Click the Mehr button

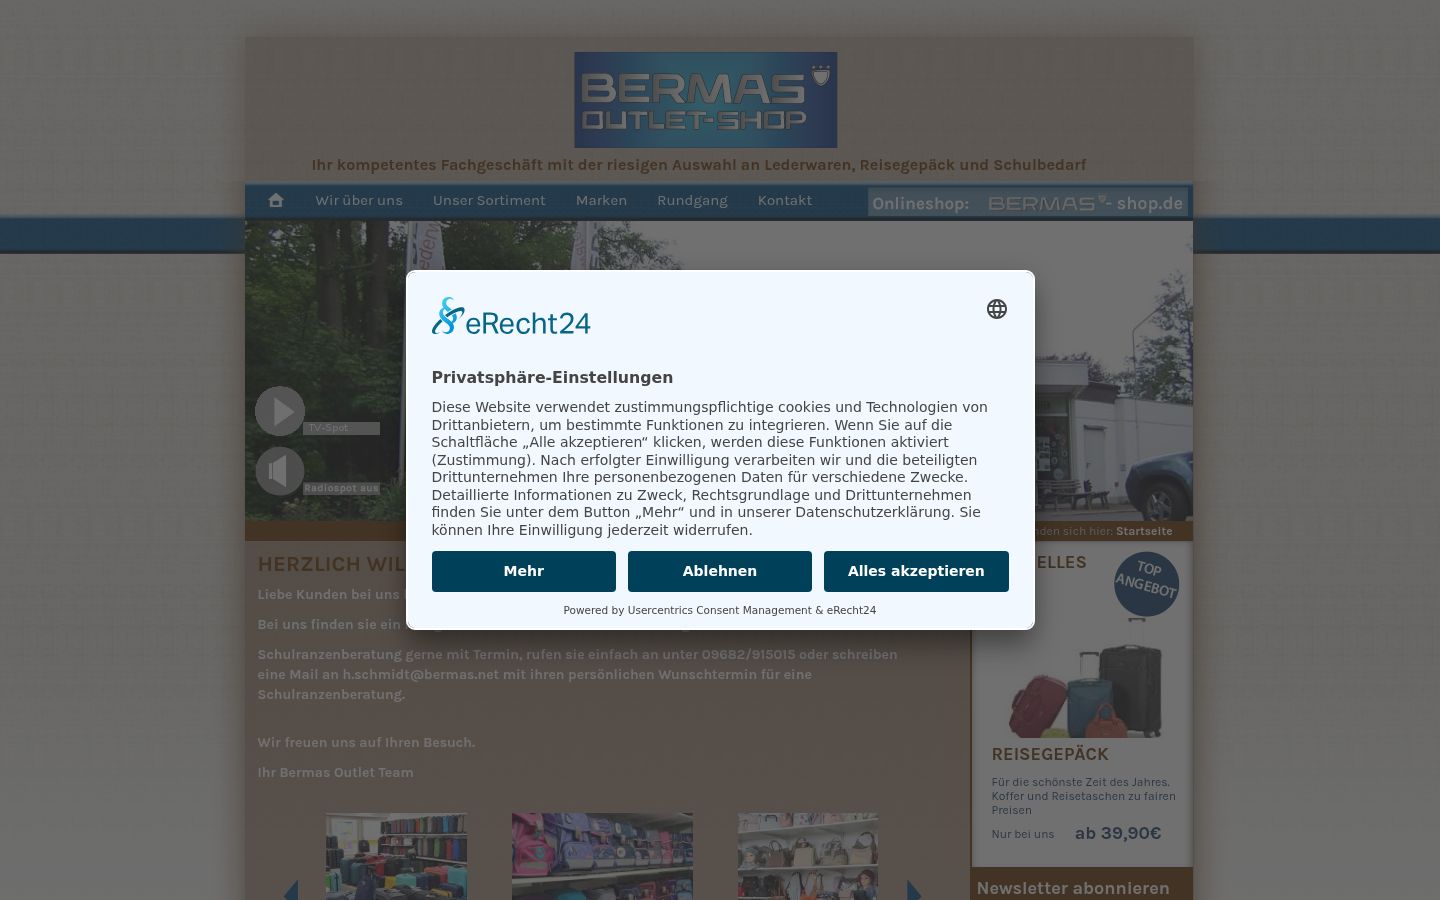(524, 571)
